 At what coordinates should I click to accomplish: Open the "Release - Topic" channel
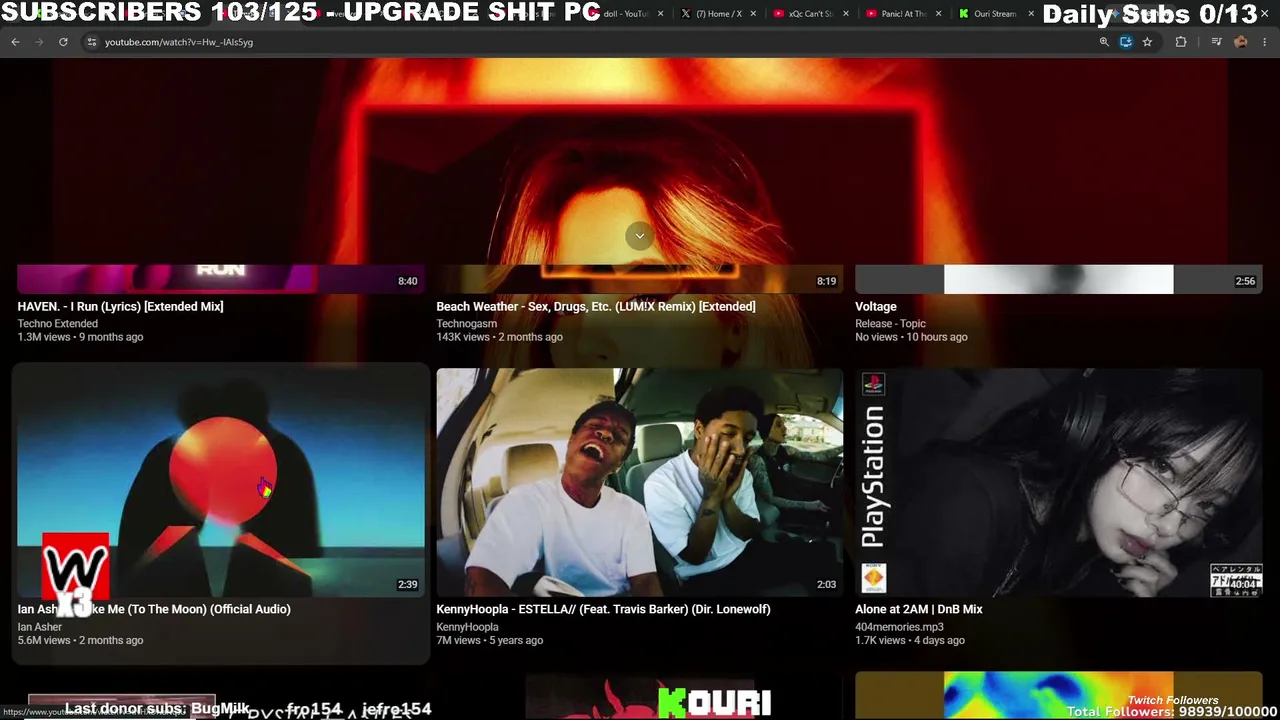tap(890, 323)
